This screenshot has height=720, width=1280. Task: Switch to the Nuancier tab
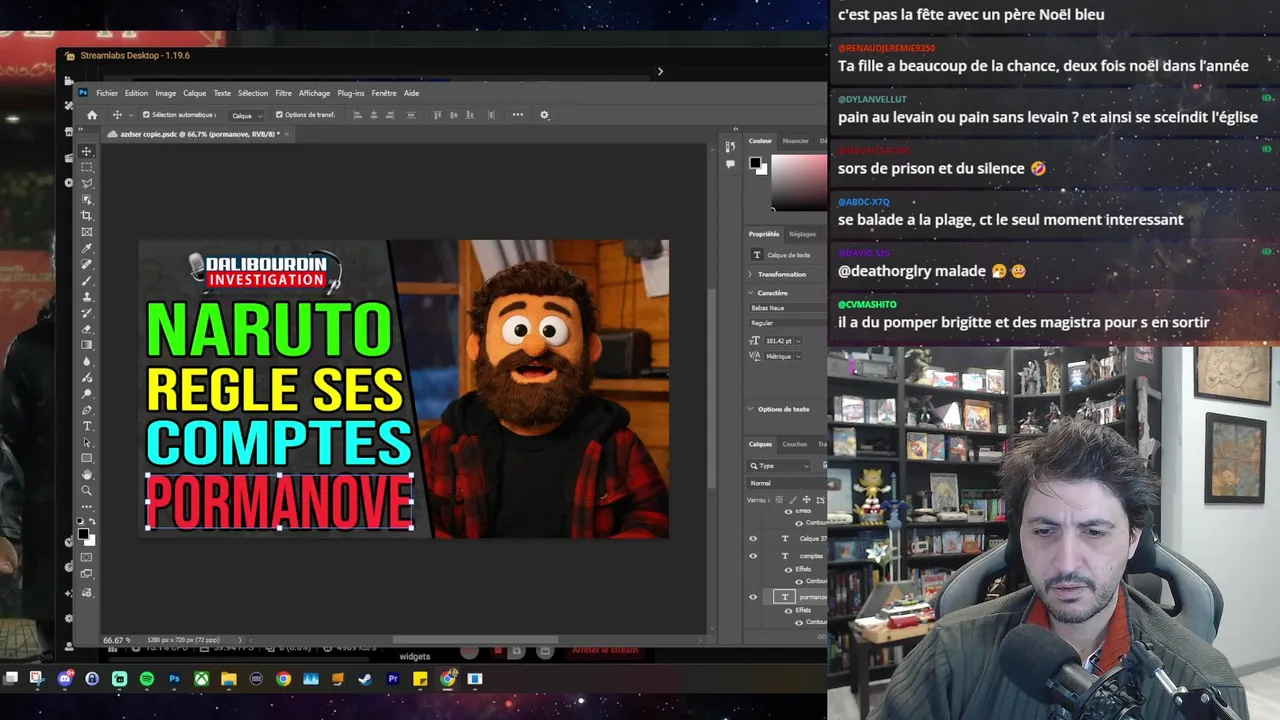tap(796, 141)
